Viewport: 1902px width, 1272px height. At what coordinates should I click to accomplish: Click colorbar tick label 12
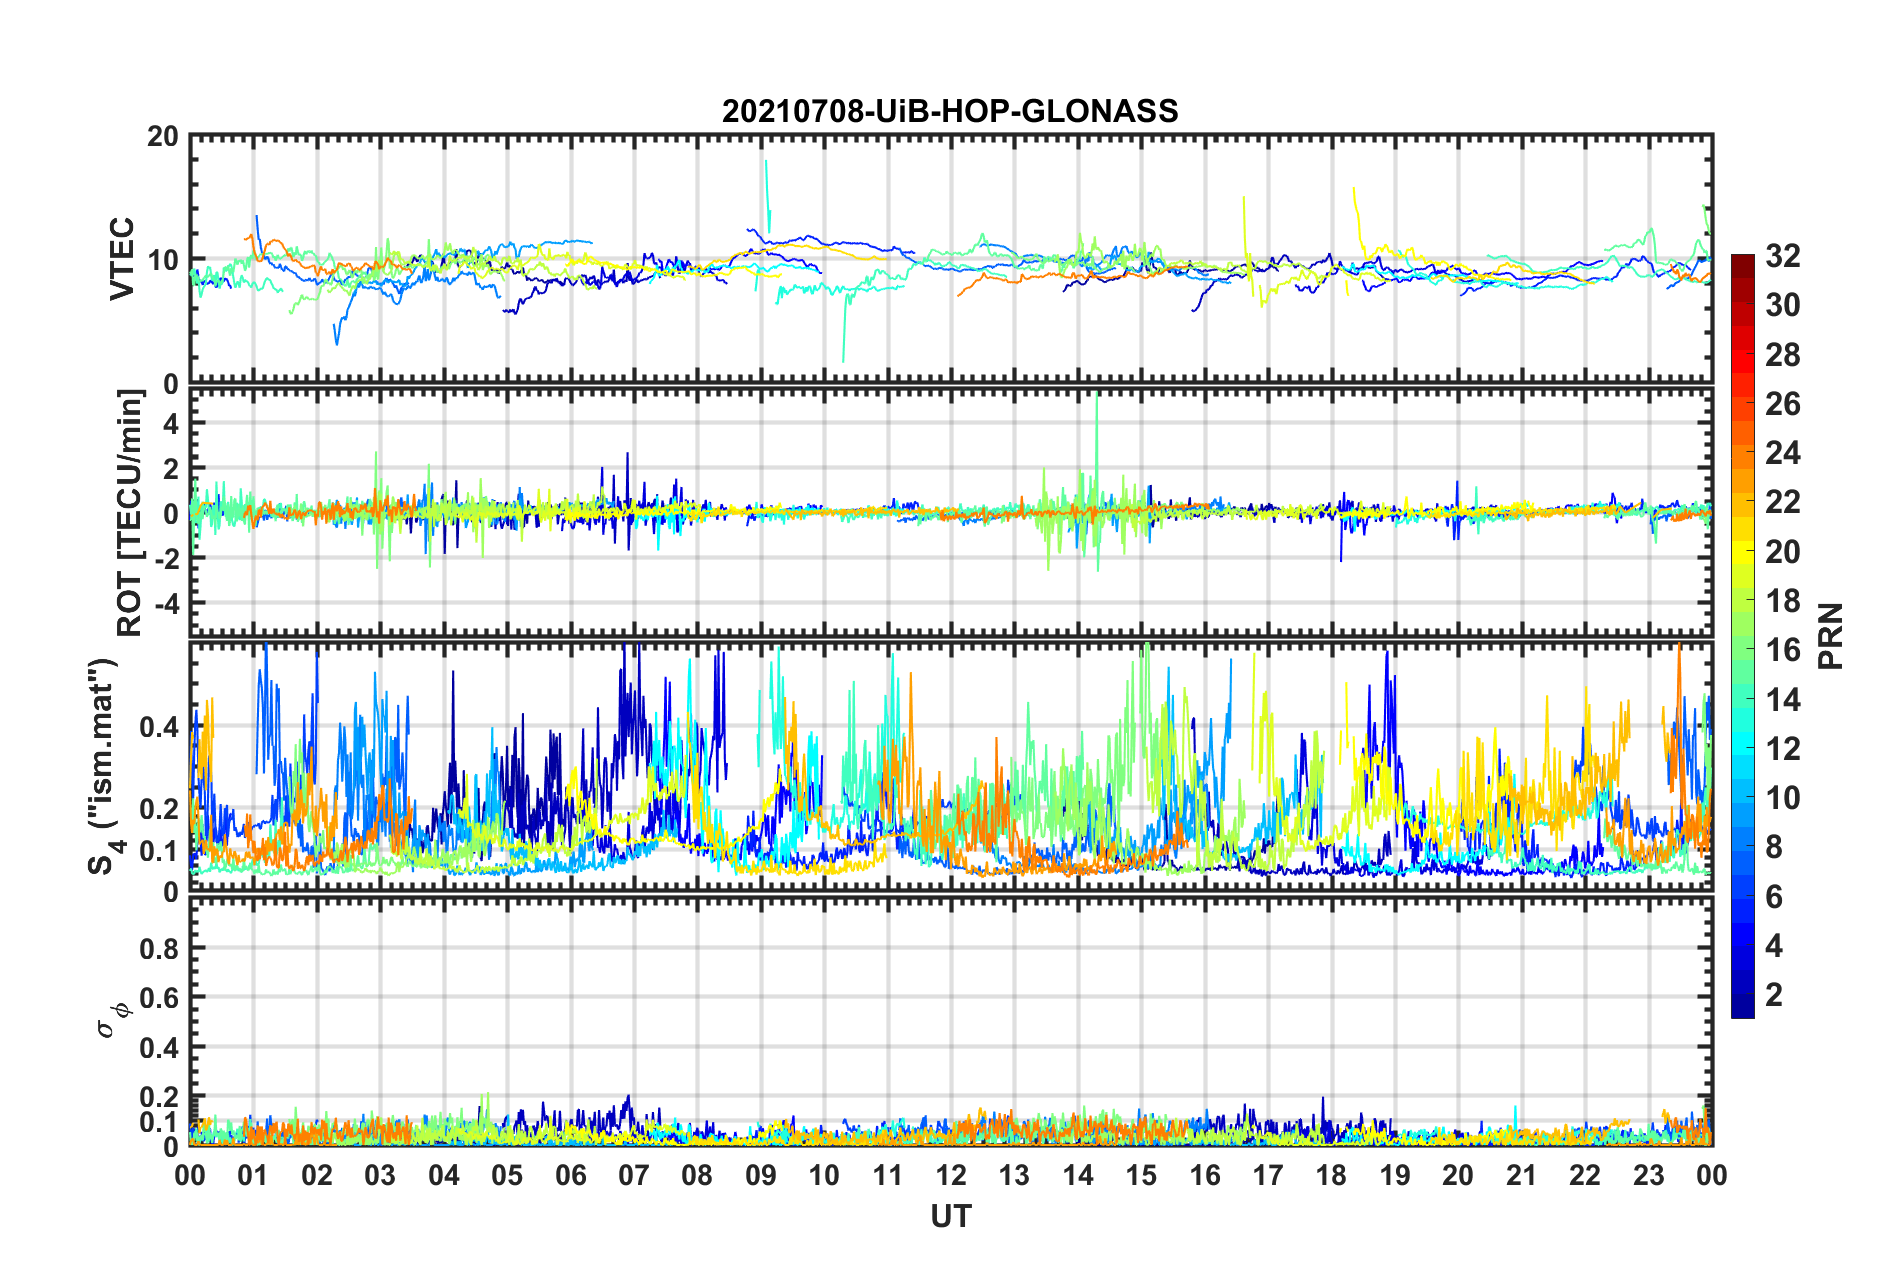pos(1782,748)
